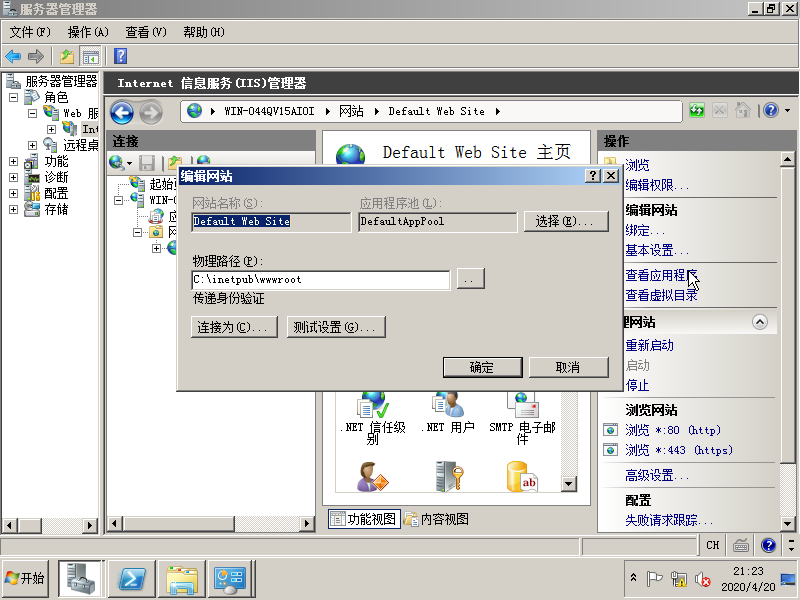Viewport: 800px width, 600px height.
Task: Browse *:80 (http) link
Action: pos(672,430)
